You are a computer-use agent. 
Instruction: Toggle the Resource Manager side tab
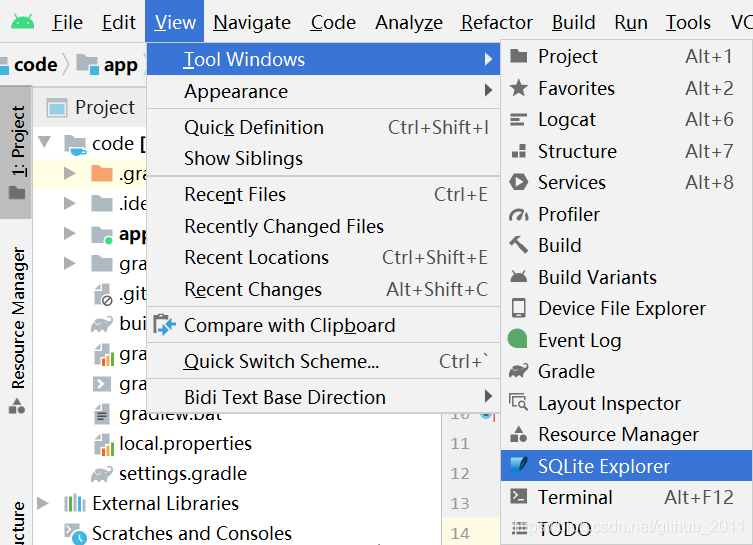point(17,330)
